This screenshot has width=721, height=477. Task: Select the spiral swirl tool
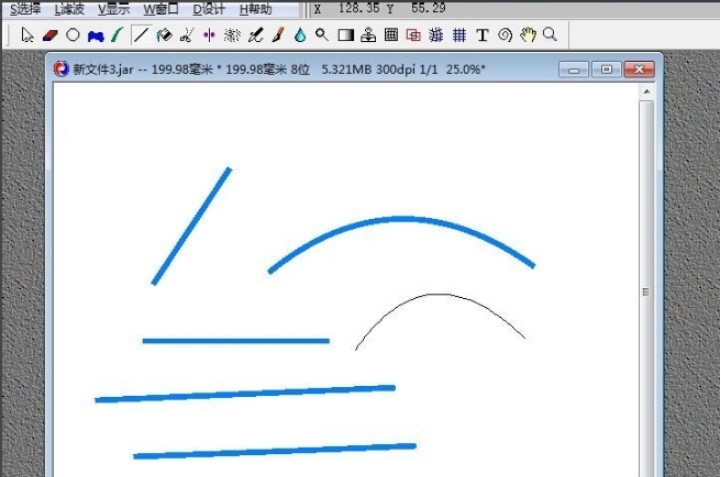[x=505, y=35]
